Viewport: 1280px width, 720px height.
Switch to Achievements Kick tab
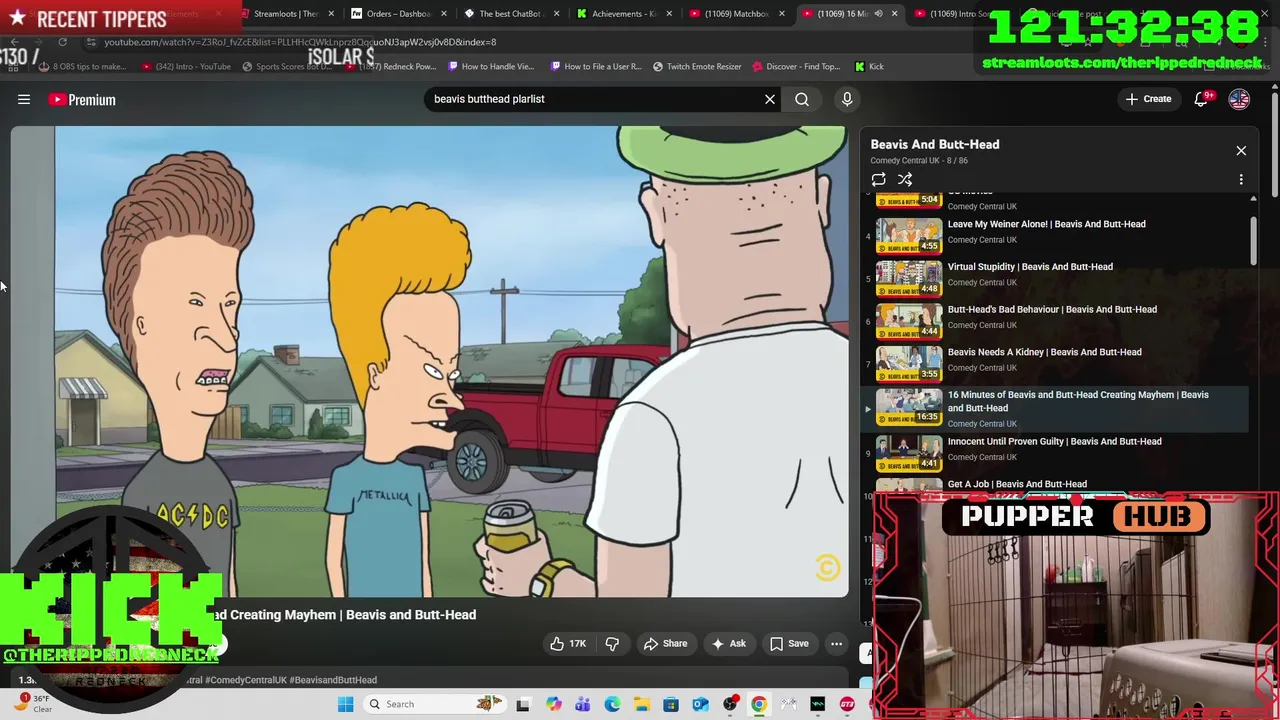(623, 14)
